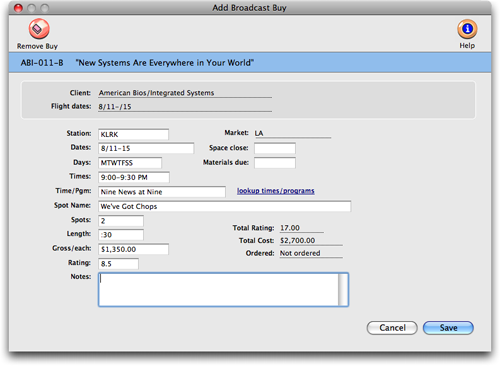Cancel adding the broadcast buy
500x366 pixels.
[x=392, y=328]
